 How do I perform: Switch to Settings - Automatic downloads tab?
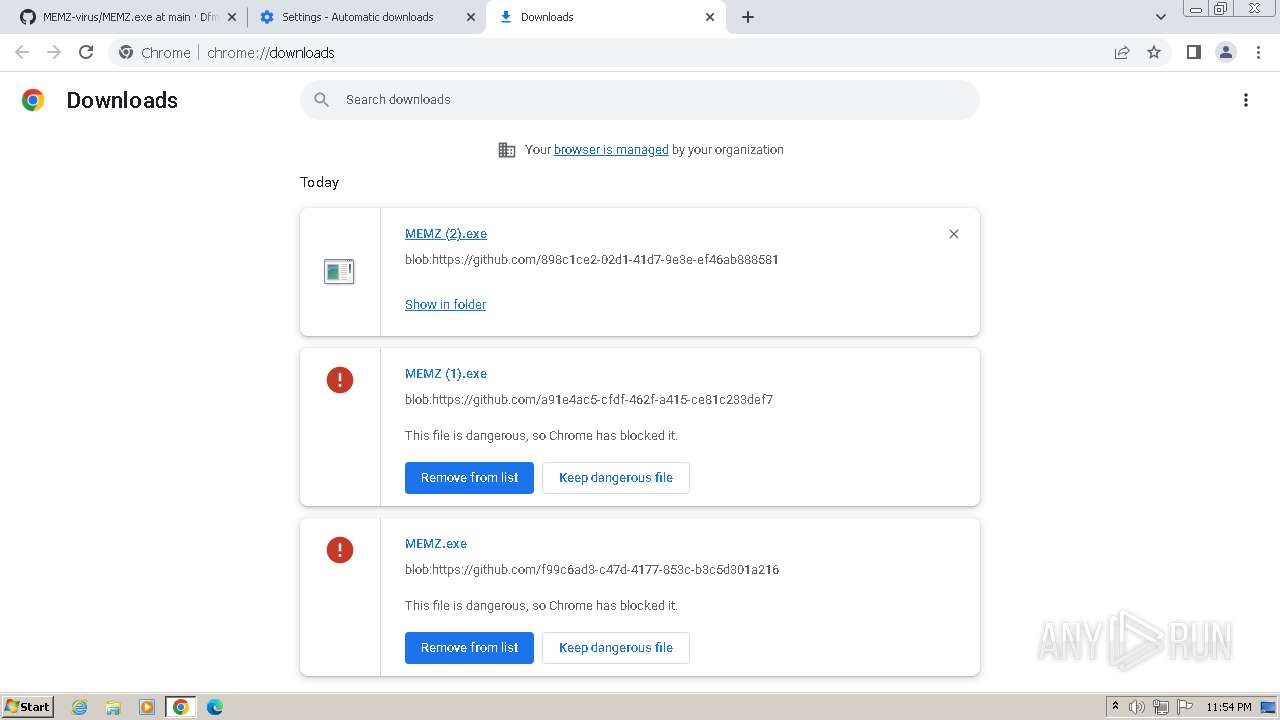(366, 17)
